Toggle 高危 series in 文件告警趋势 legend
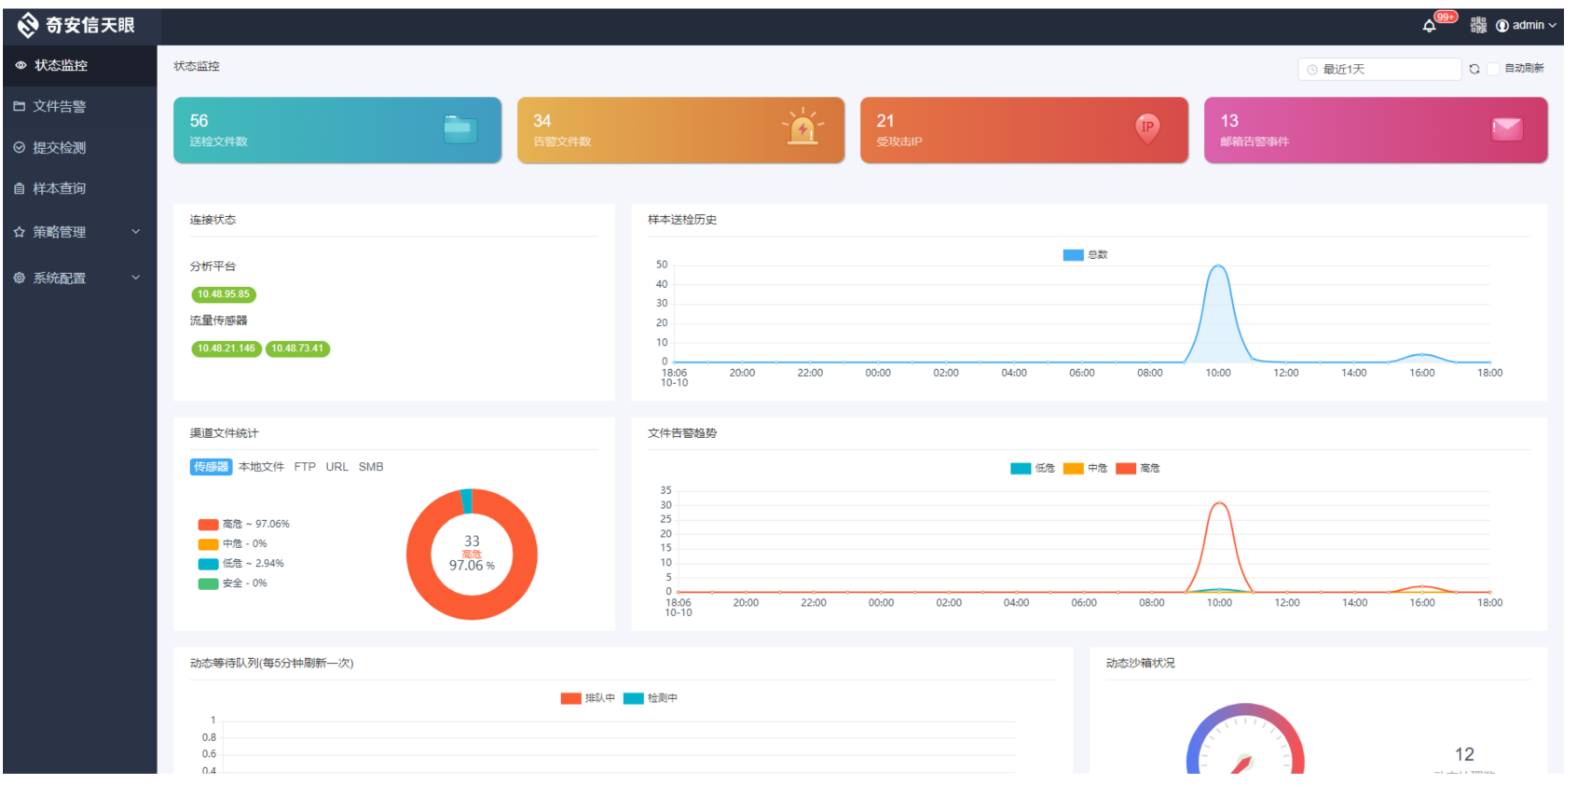 pyautogui.click(x=1138, y=468)
